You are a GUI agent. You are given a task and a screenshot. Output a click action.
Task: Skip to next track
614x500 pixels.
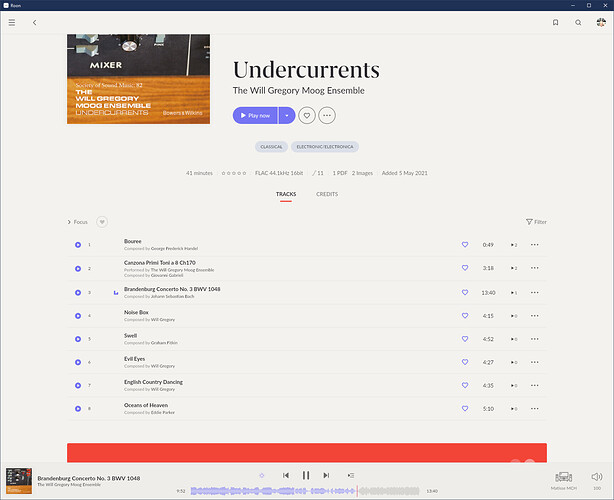[x=326, y=475]
